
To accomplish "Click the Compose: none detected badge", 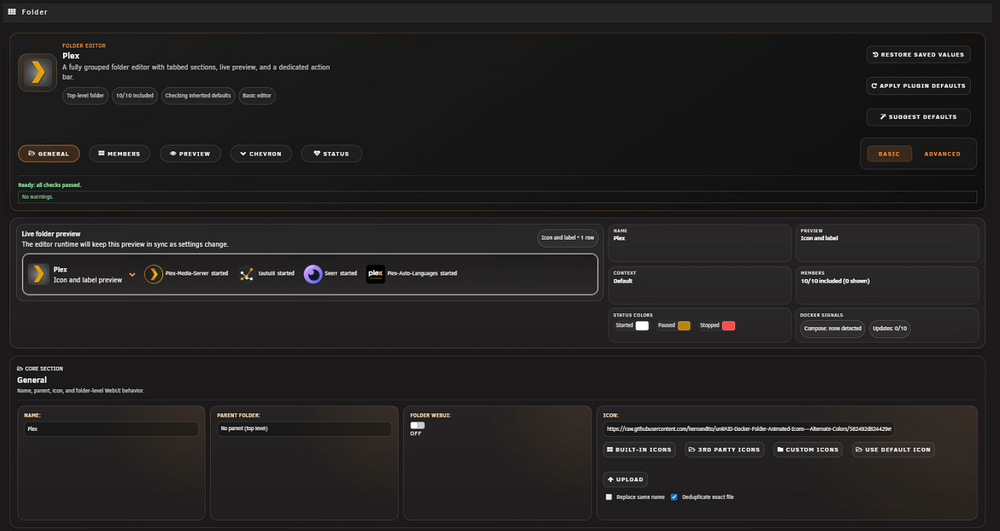I will tap(832, 328).
